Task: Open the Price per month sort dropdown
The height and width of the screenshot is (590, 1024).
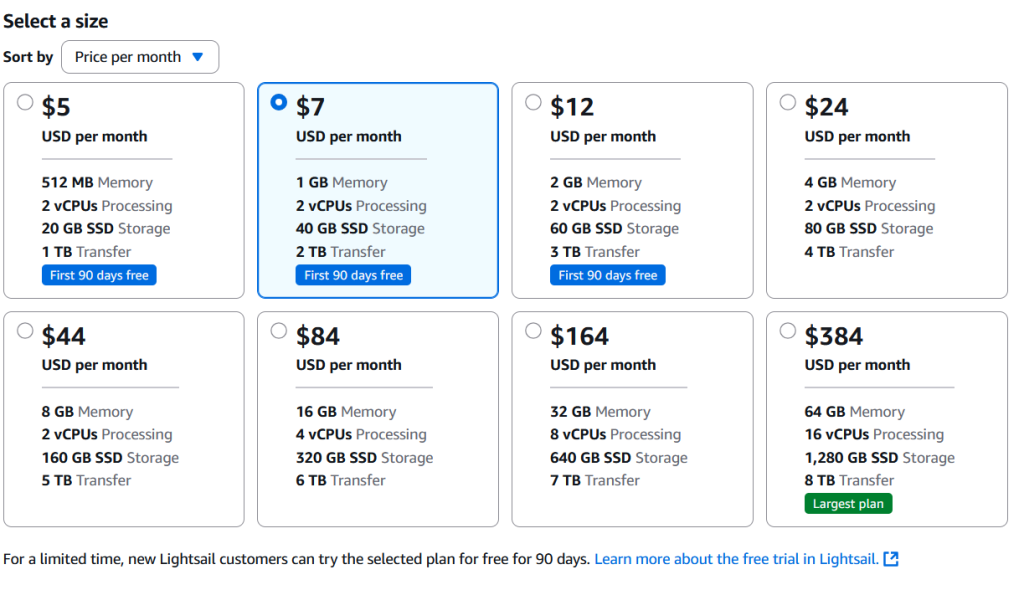Action: 140,57
